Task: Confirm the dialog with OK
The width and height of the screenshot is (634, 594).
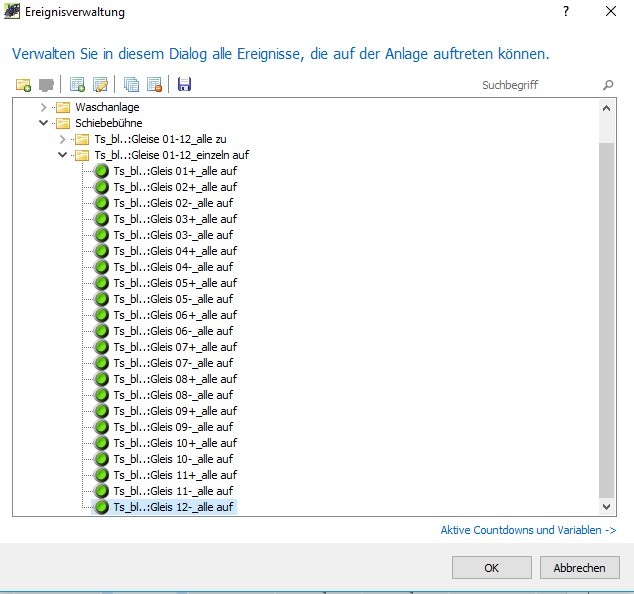Action: click(492, 568)
